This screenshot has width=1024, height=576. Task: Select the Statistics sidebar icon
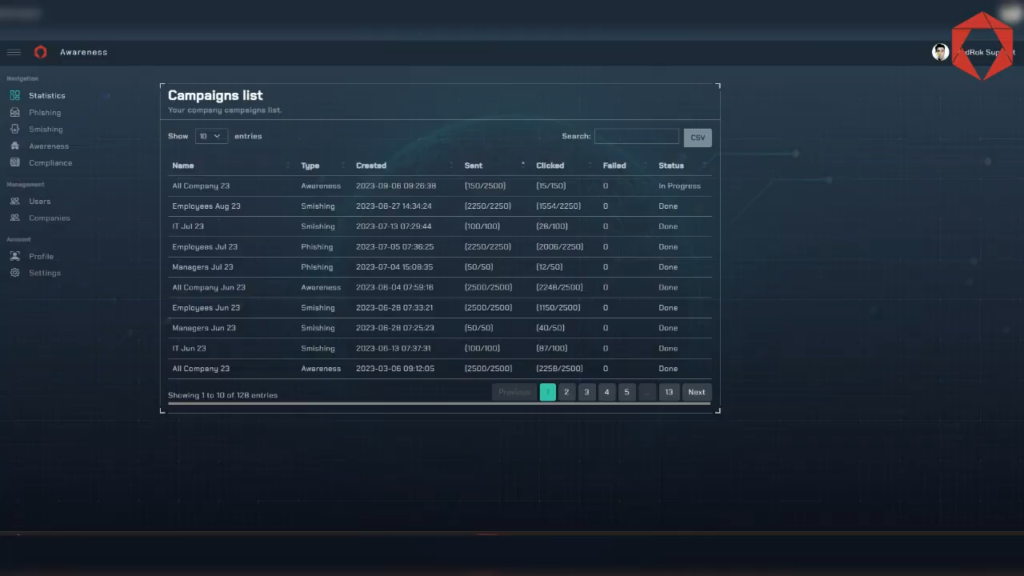[15, 95]
